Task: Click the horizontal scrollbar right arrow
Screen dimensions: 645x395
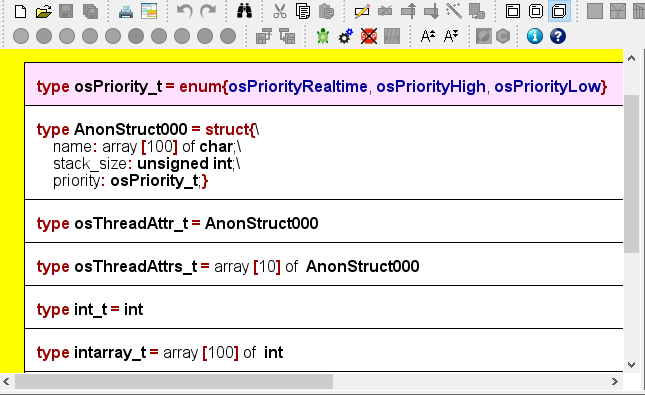Action: click(x=615, y=381)
